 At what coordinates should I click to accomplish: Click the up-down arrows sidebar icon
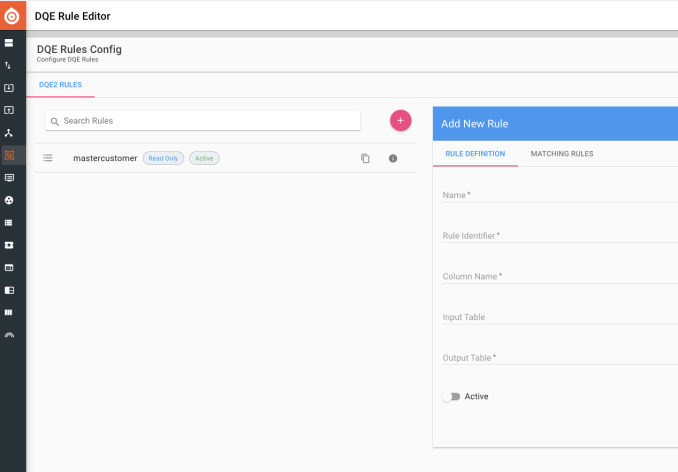[x=9, y=65]
